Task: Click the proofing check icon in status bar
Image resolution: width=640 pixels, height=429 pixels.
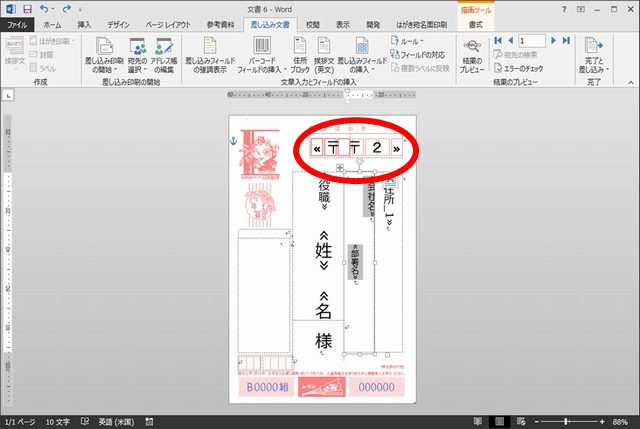Action: click(x=84, y=421)
